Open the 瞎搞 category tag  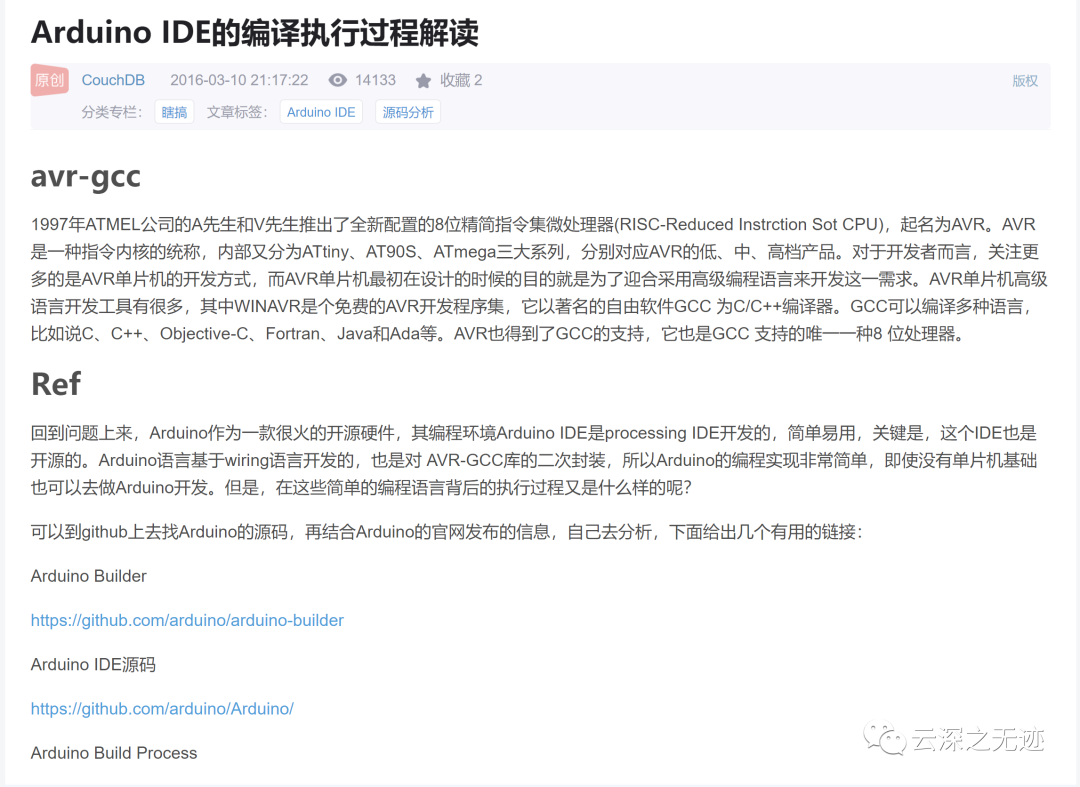coord(174,112)
